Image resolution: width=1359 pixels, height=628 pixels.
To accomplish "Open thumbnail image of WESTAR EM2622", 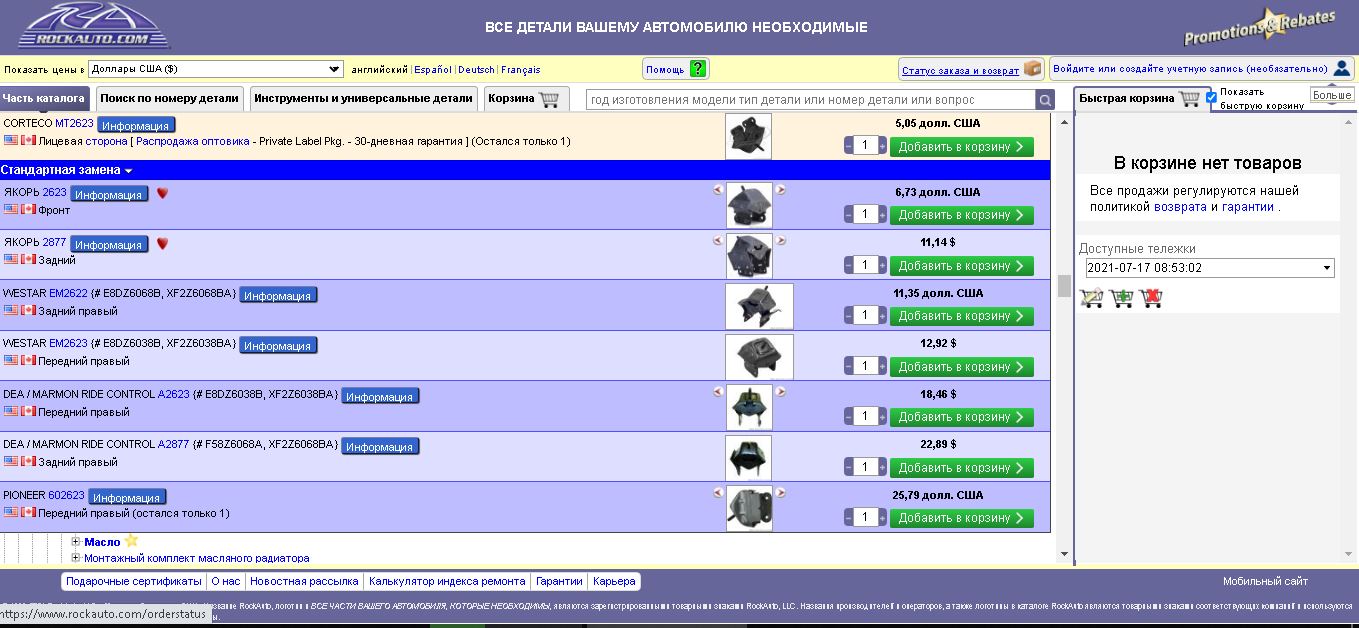I will click(759, 306).
